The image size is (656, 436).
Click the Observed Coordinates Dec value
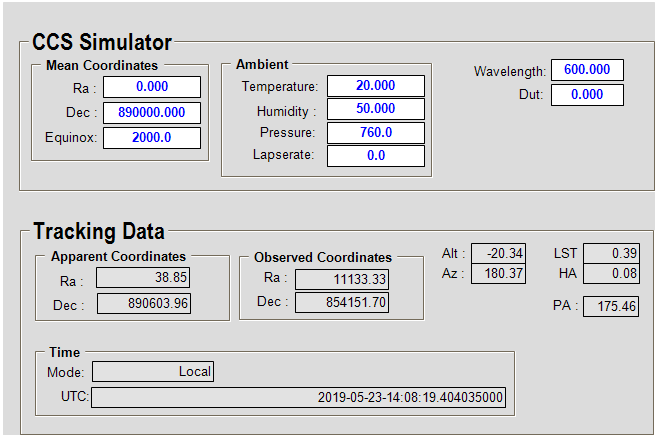click(341, 302)
